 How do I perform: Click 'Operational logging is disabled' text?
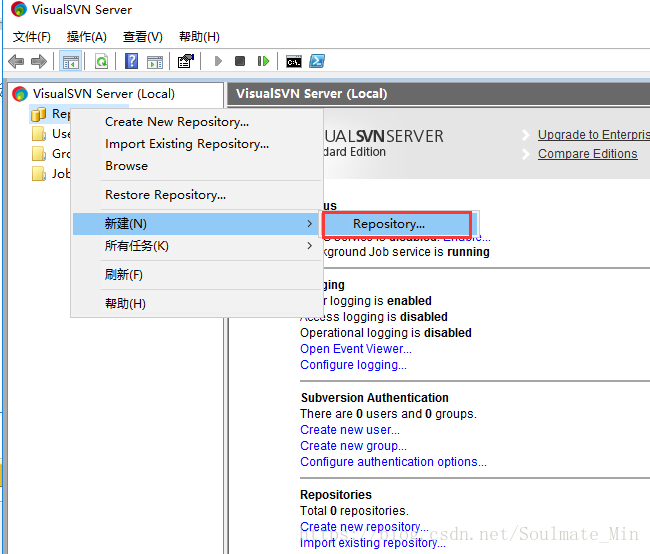[386, 333]
